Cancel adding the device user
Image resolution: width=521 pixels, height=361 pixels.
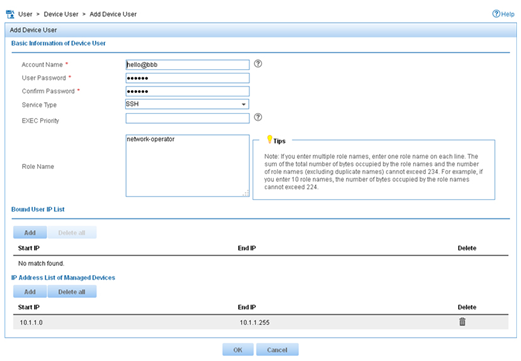coord(277,350)
